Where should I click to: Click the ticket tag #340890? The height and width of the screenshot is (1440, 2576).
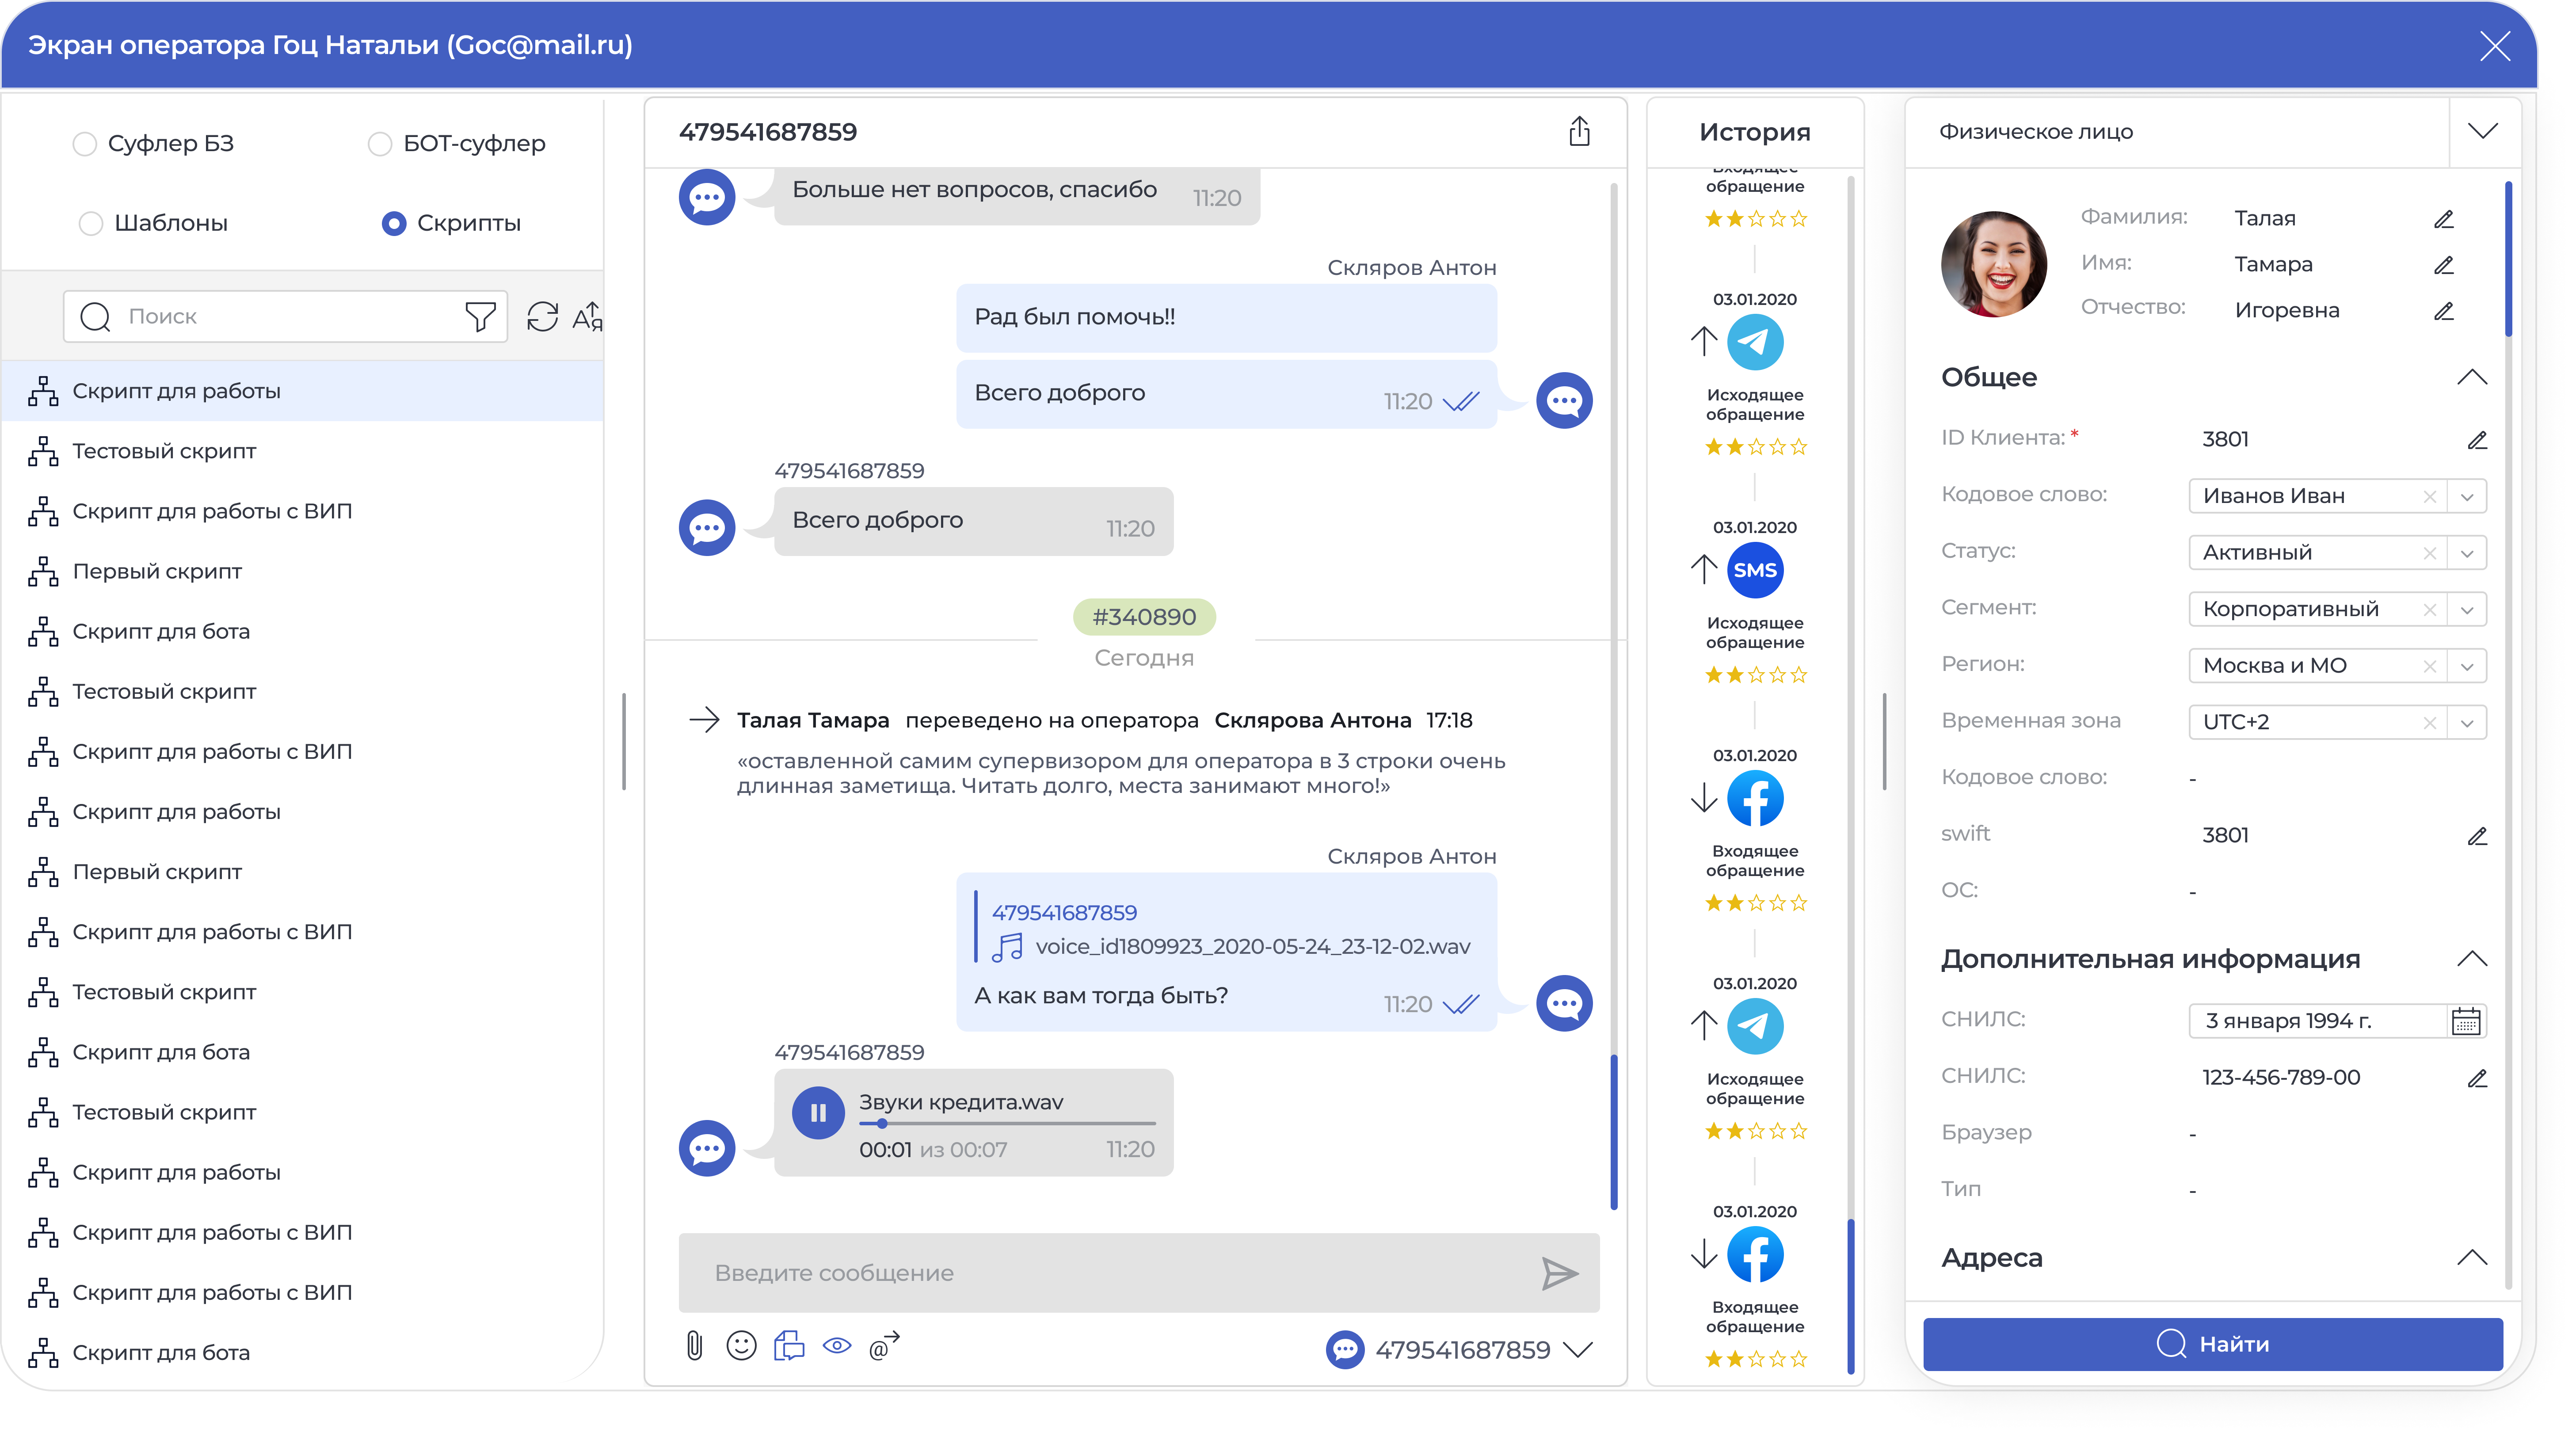[1144, 617]
